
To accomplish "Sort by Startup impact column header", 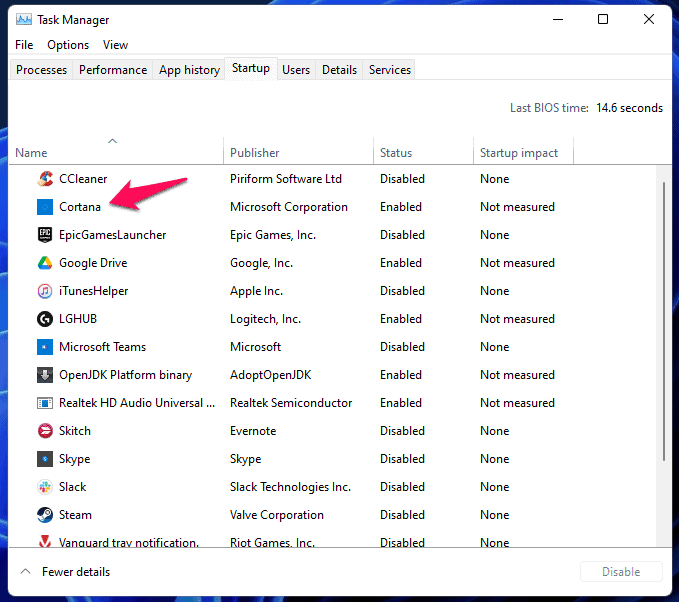I will (x=518, y=153).
